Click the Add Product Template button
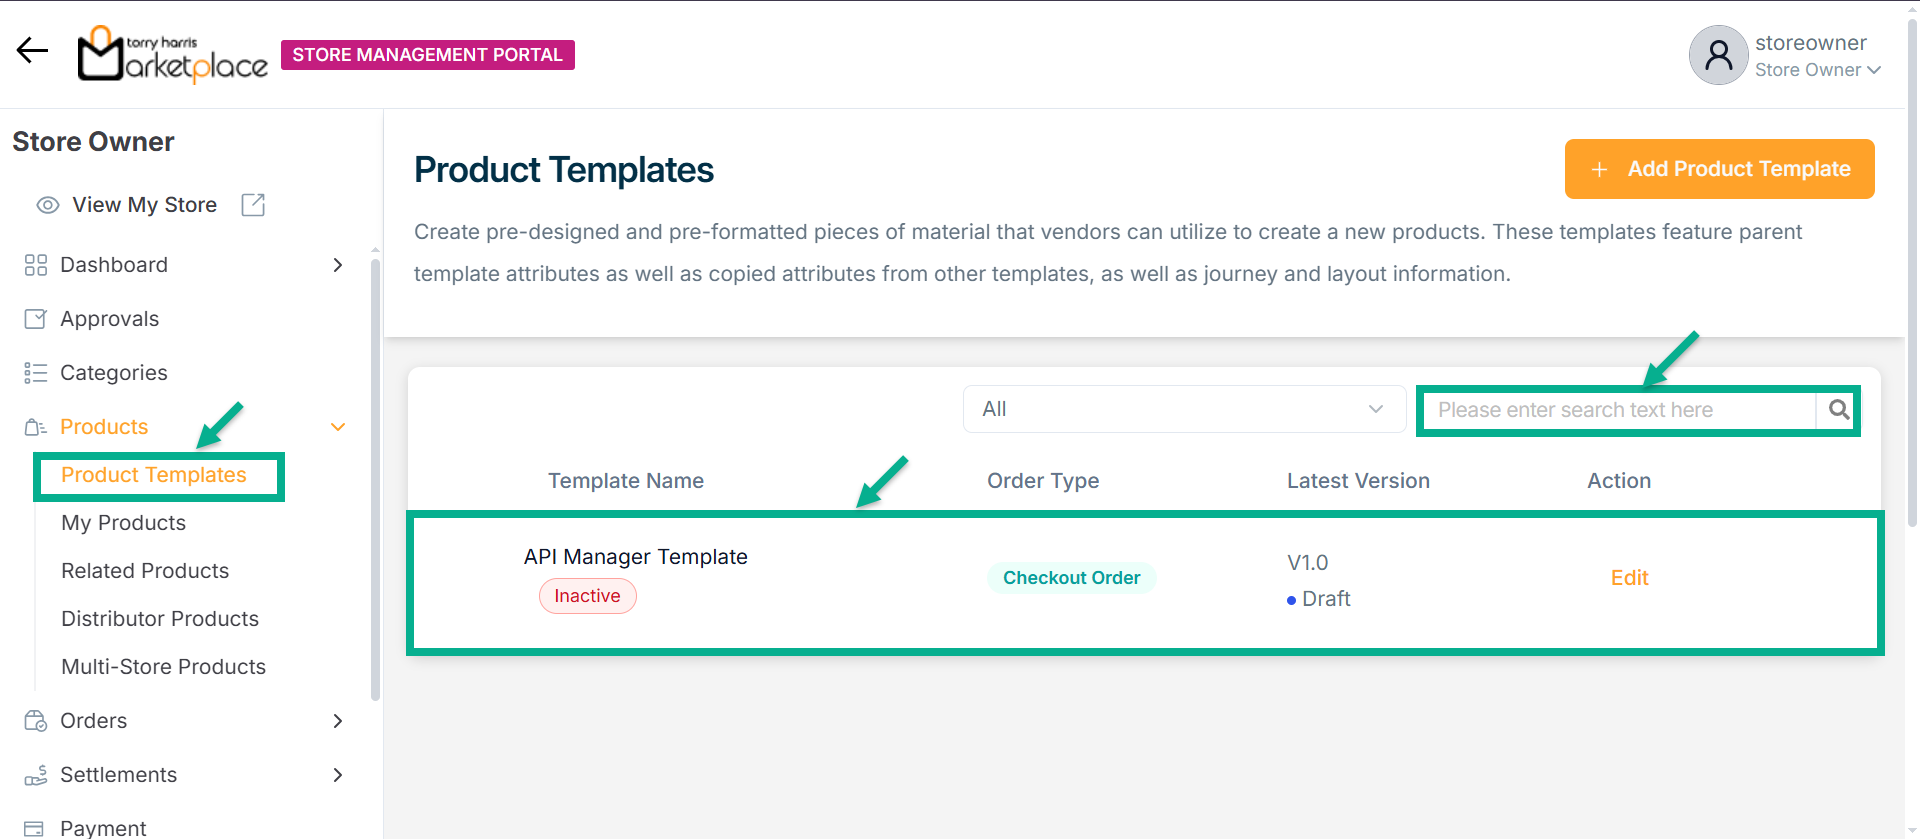This screenshot has width=1920, height=839. tap(1719, 169)
